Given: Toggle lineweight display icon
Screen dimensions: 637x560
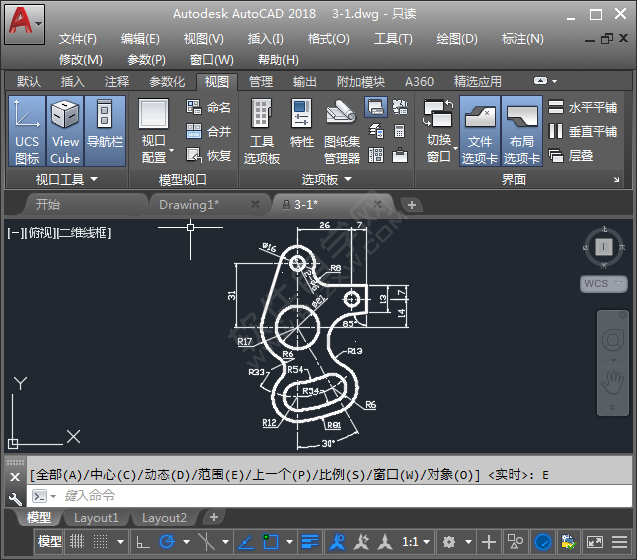Looking at the screenshot, I should click(310, 542).
